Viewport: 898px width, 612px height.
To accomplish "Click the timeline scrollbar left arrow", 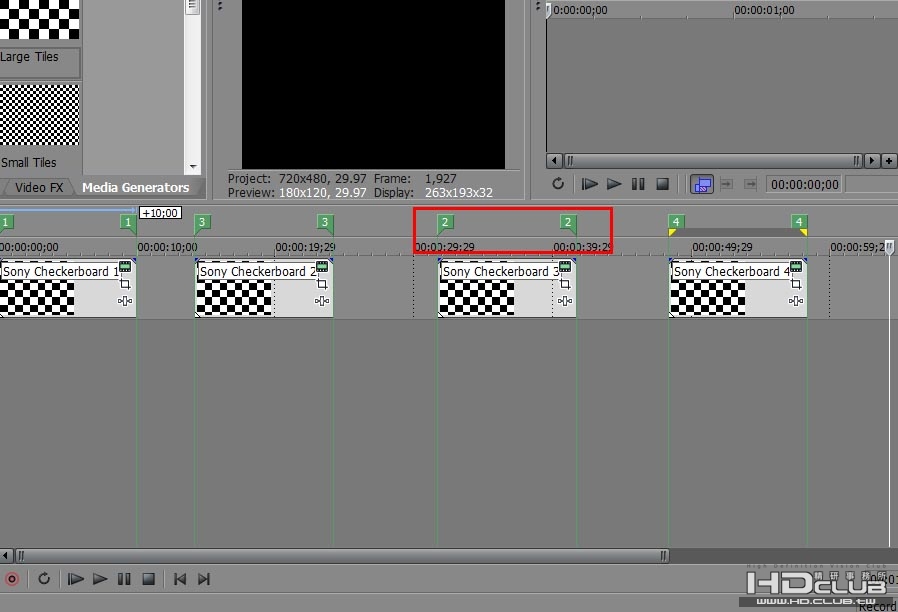I will click(x=6, y=555).
